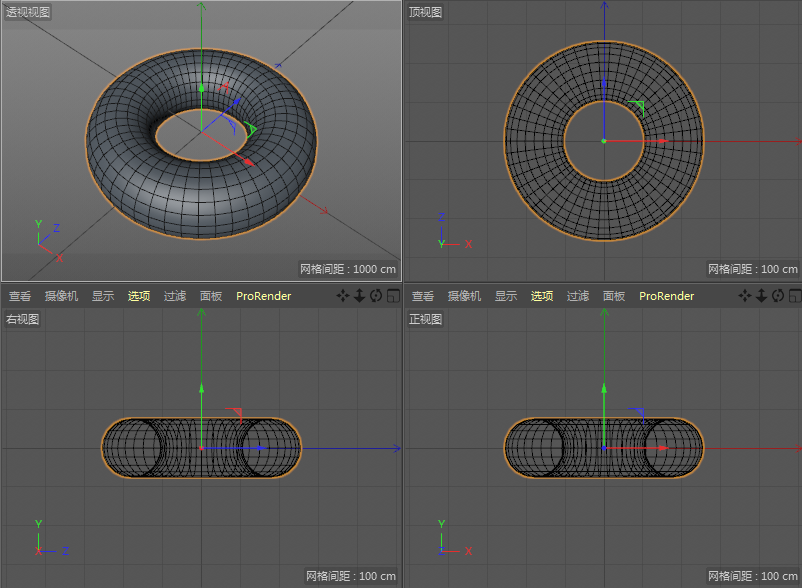The height and width of the screenshot is (588, 802).
Task: Open ProRender menu above the right view
Action: click(263, 296)
